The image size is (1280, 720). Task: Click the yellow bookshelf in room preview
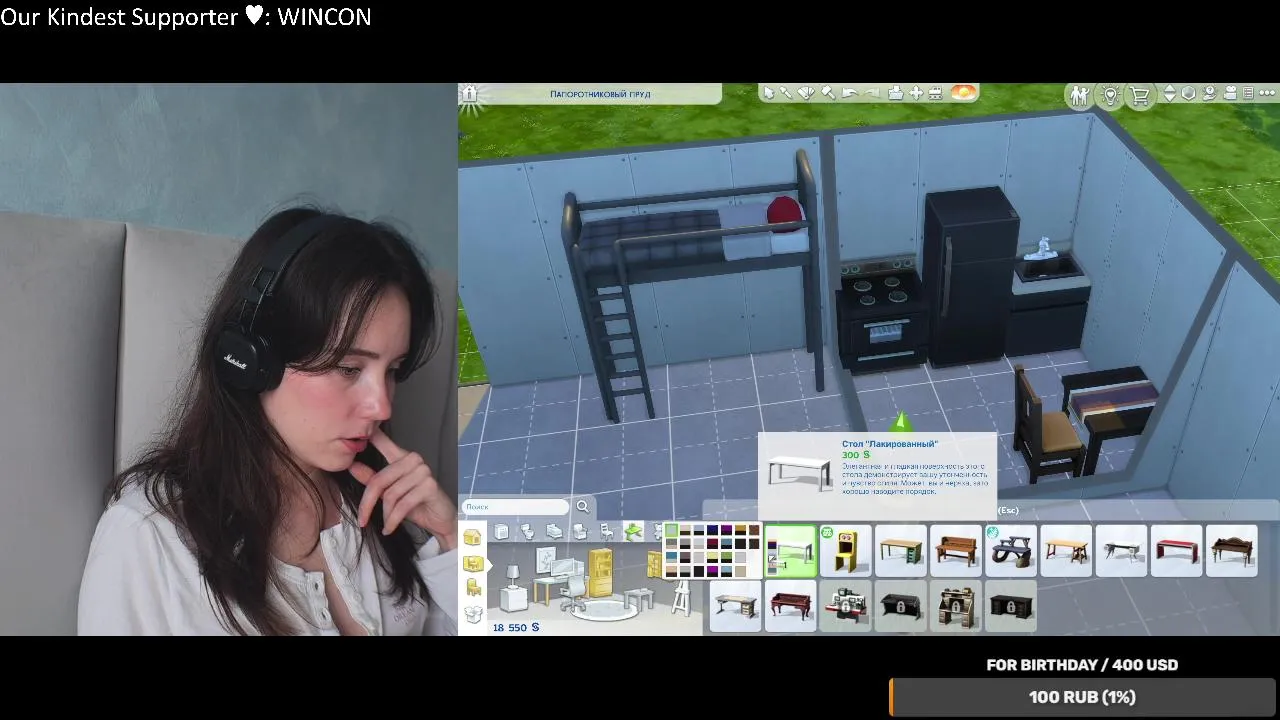pos(602,571)
